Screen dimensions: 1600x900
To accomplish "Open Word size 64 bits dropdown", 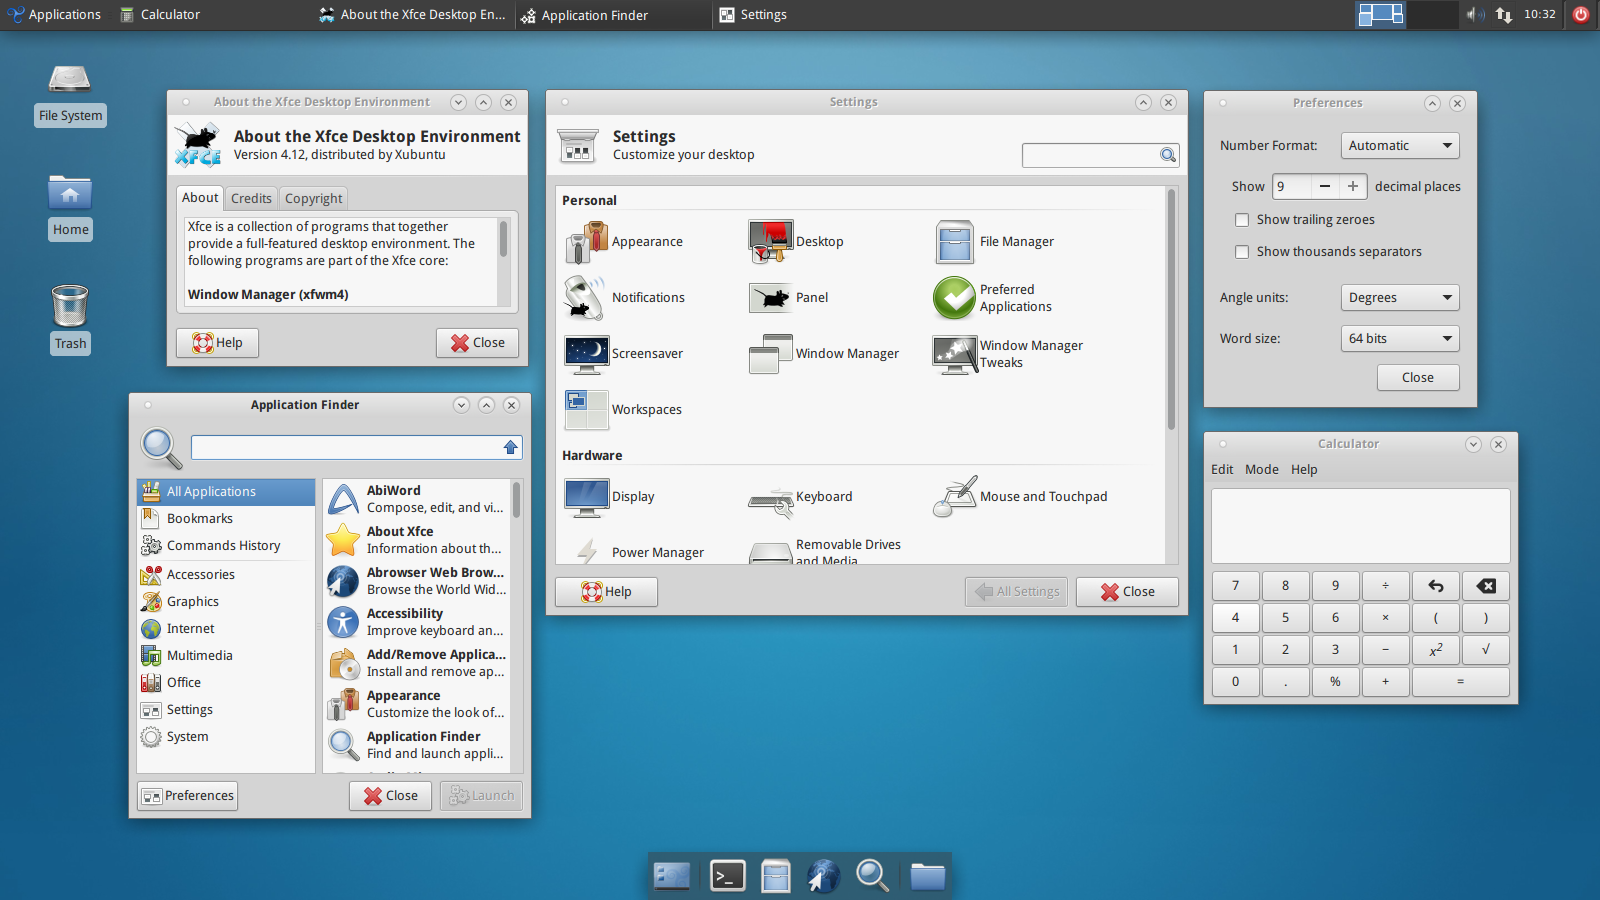I will coord(1400,339).
